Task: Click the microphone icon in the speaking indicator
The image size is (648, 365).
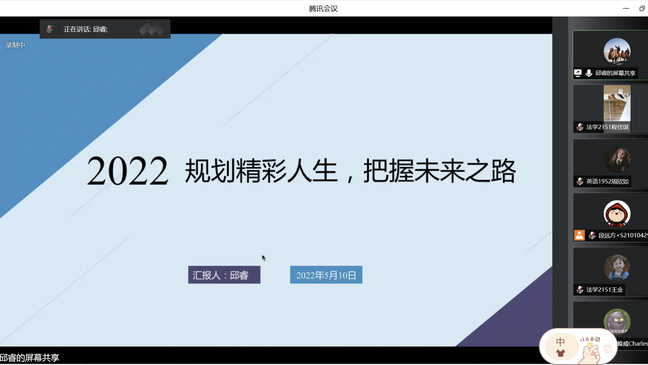Action: click(50, 29)
